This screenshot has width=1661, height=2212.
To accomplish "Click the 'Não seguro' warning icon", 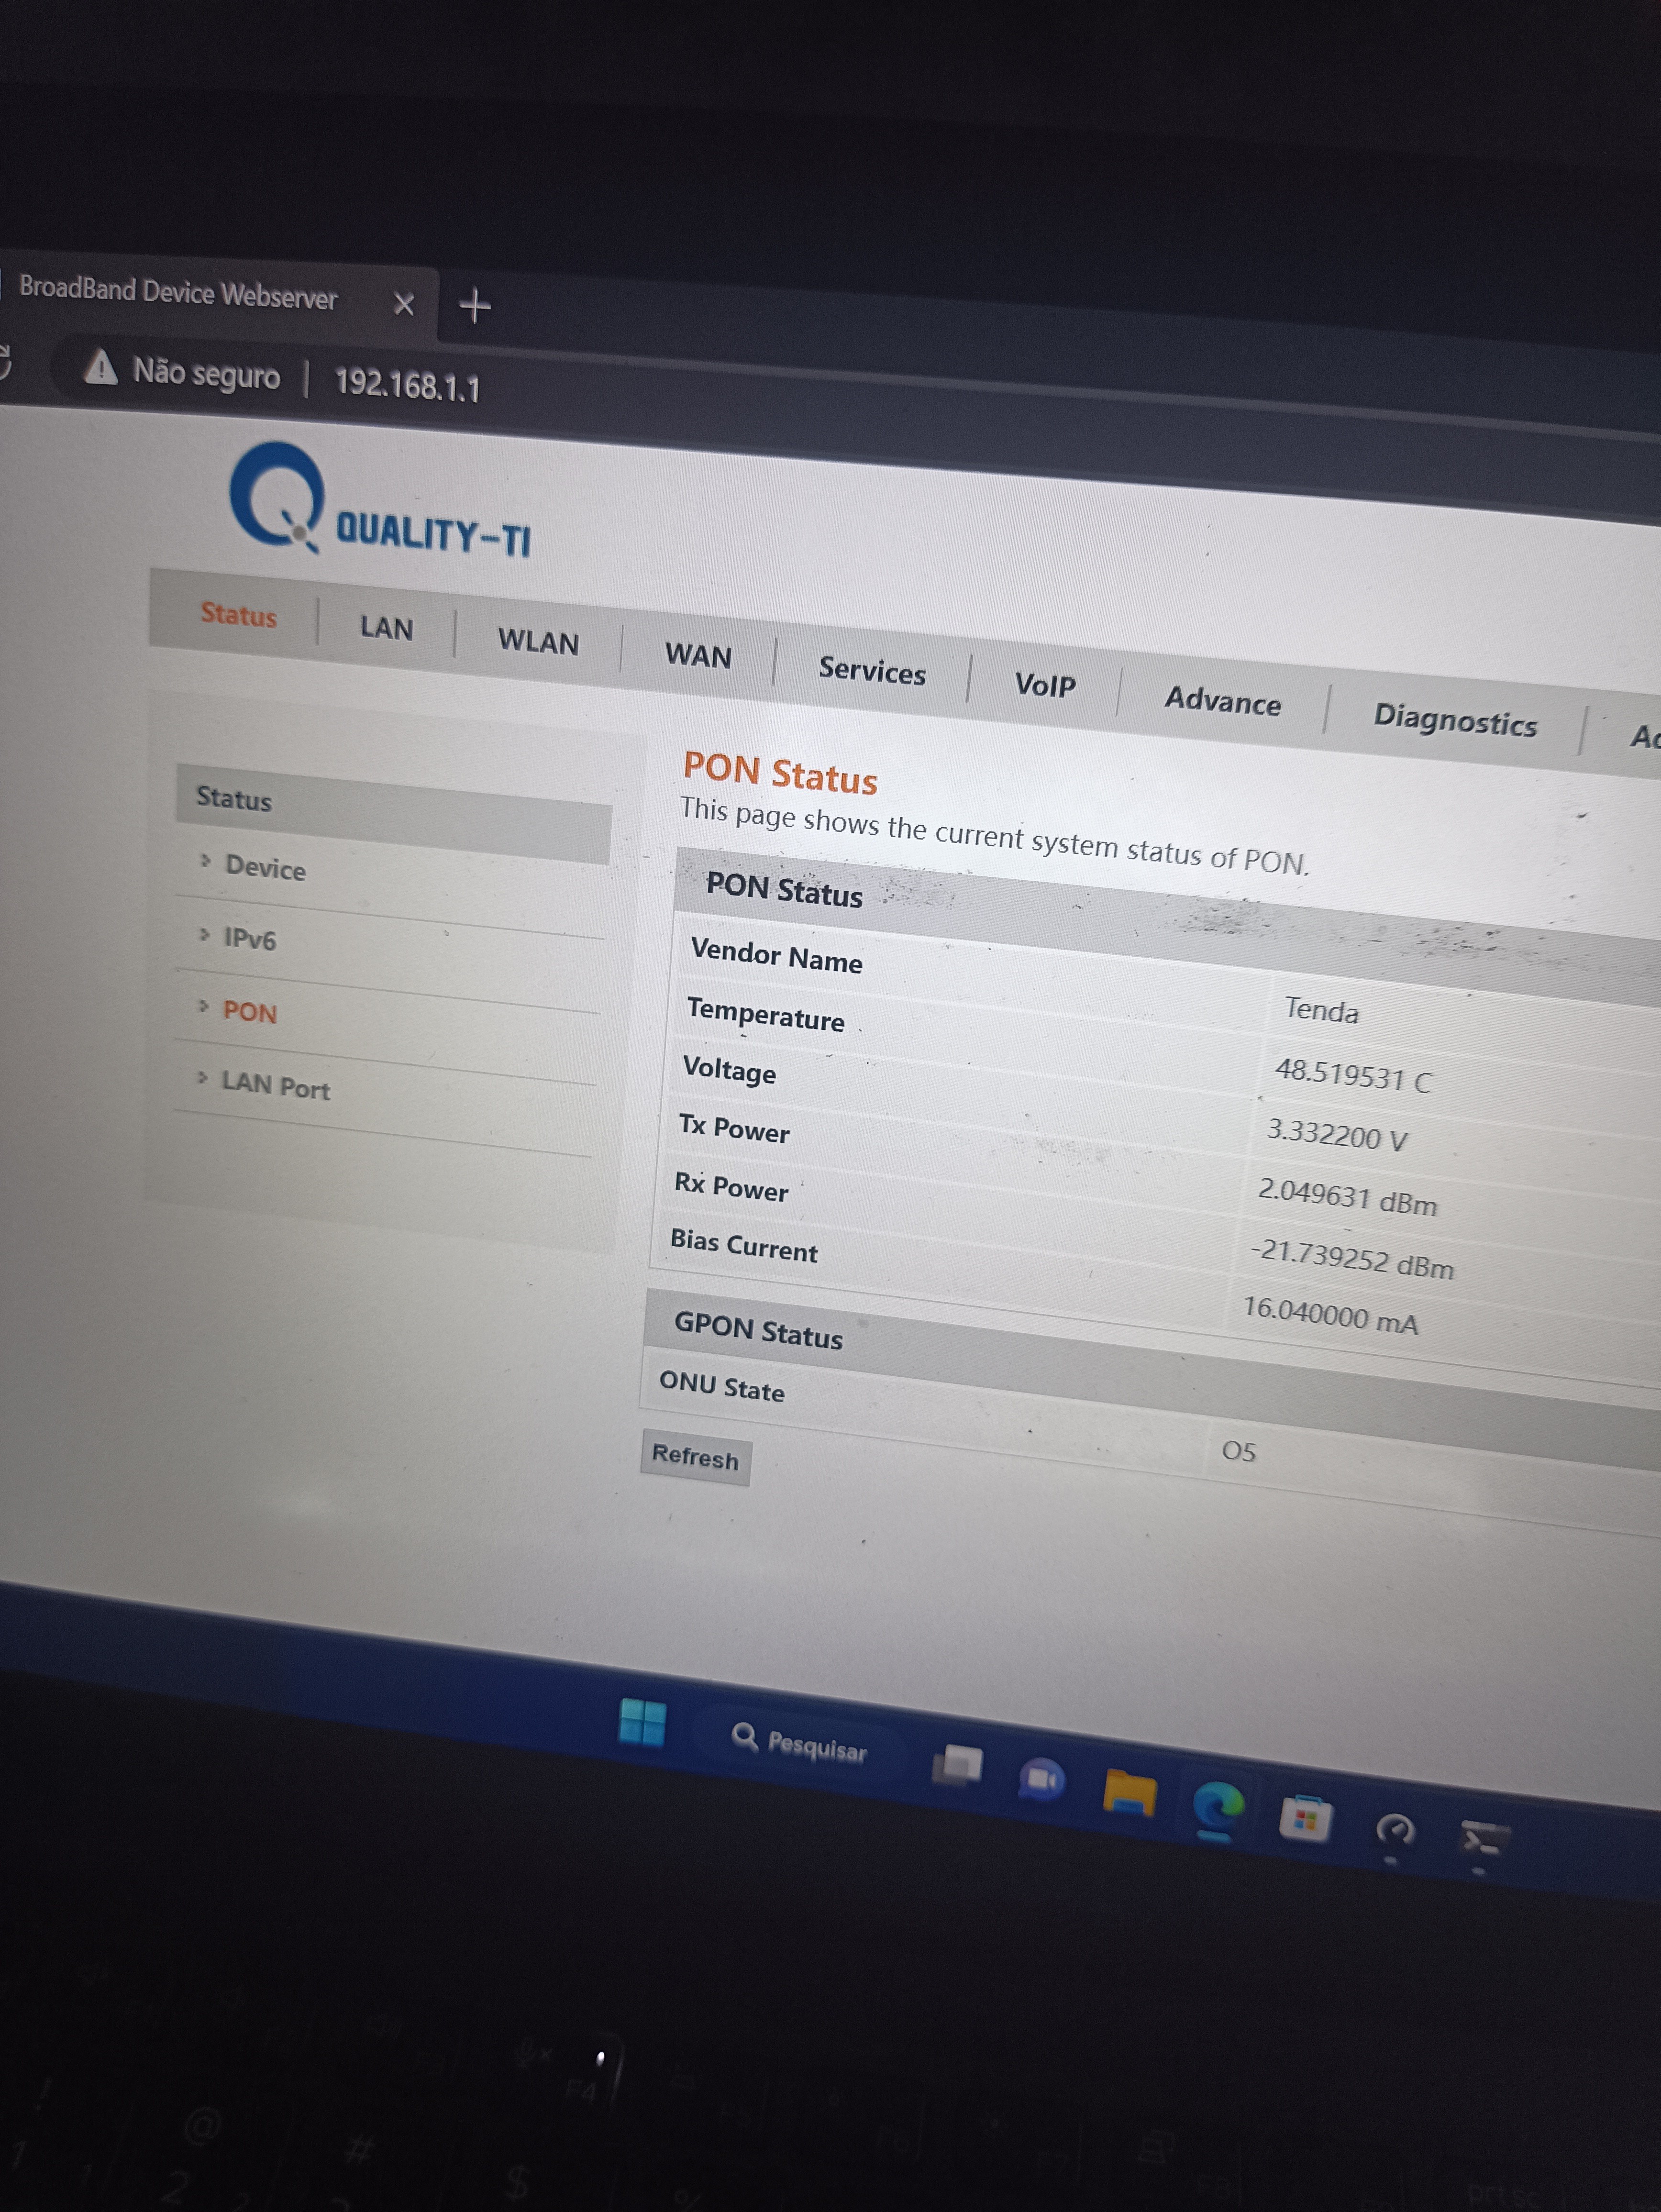I will pyautogui.click(x=100, y=367).
